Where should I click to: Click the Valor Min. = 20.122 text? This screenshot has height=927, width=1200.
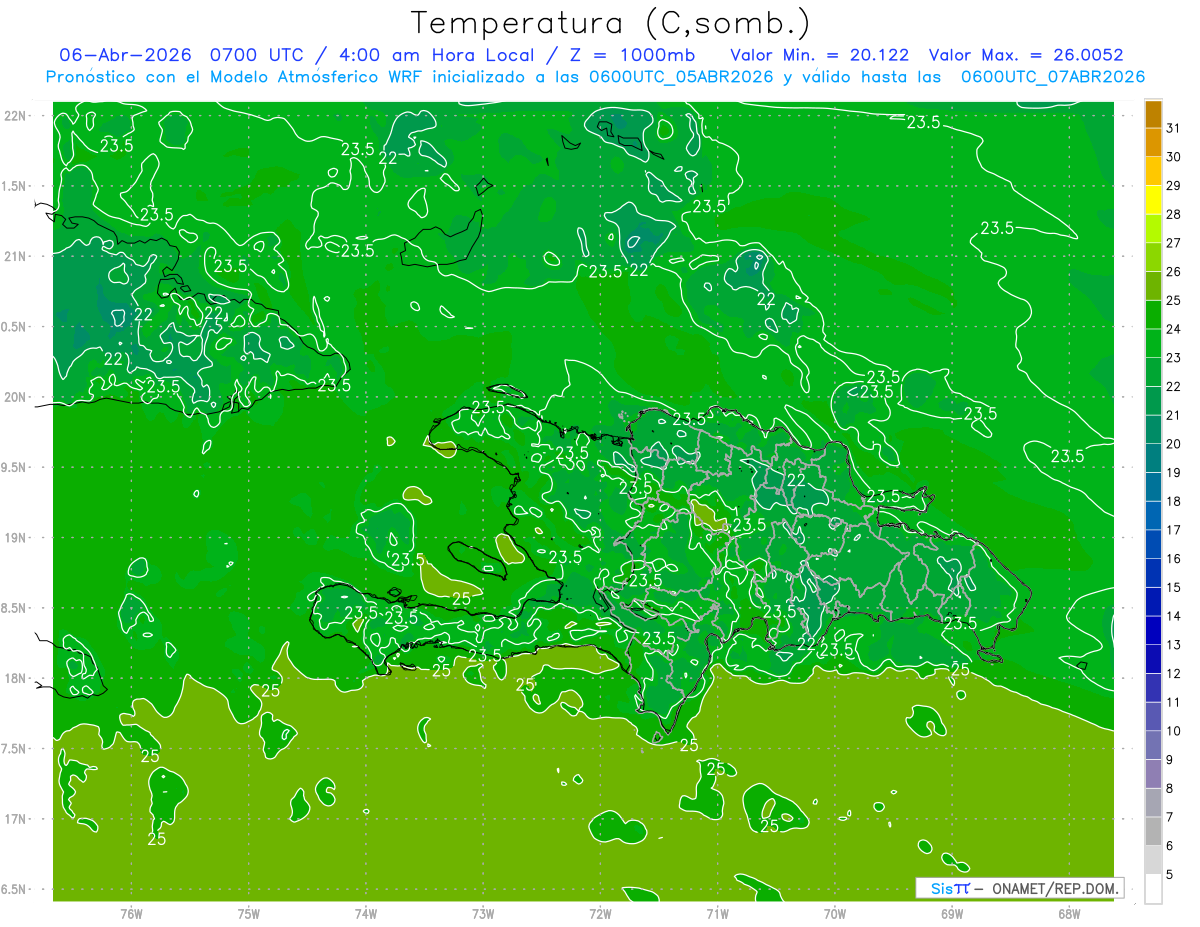(x=820, y=55)
